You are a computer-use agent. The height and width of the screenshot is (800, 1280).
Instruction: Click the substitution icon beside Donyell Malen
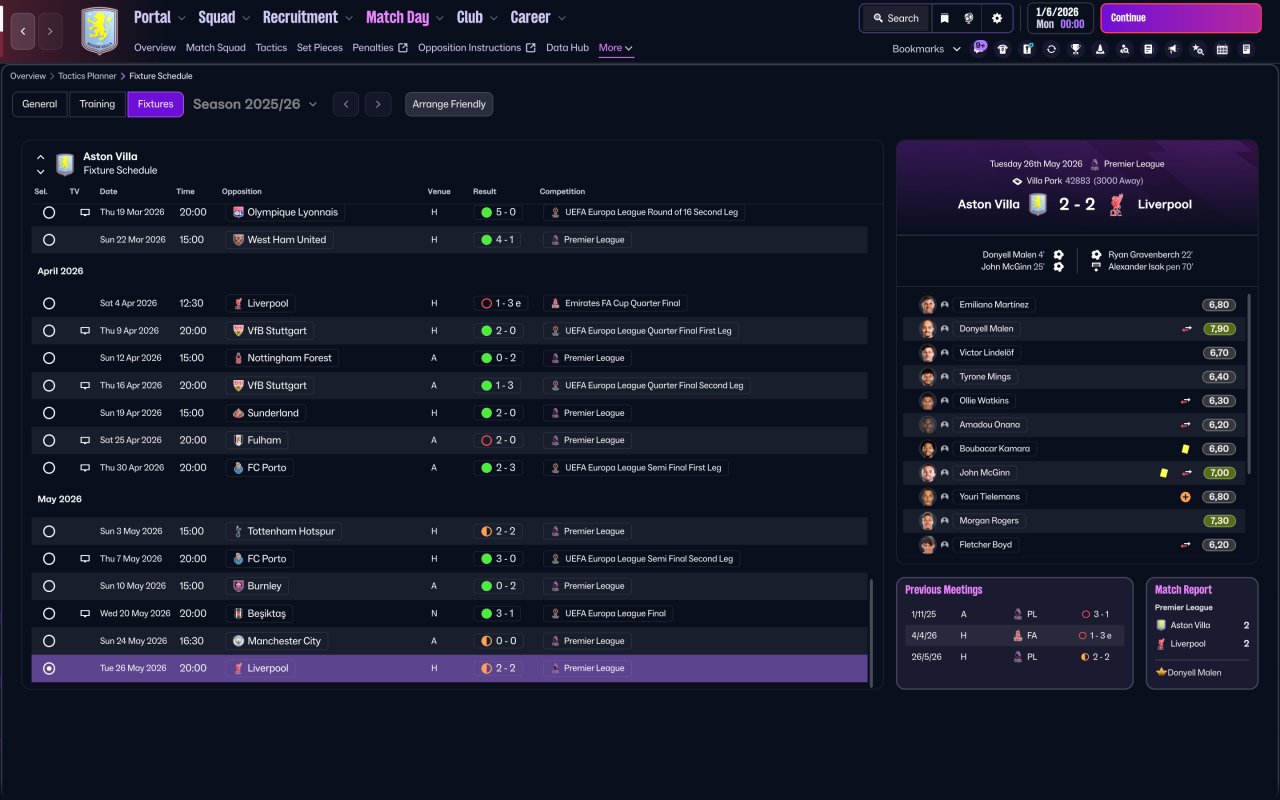pos(1186,329)
